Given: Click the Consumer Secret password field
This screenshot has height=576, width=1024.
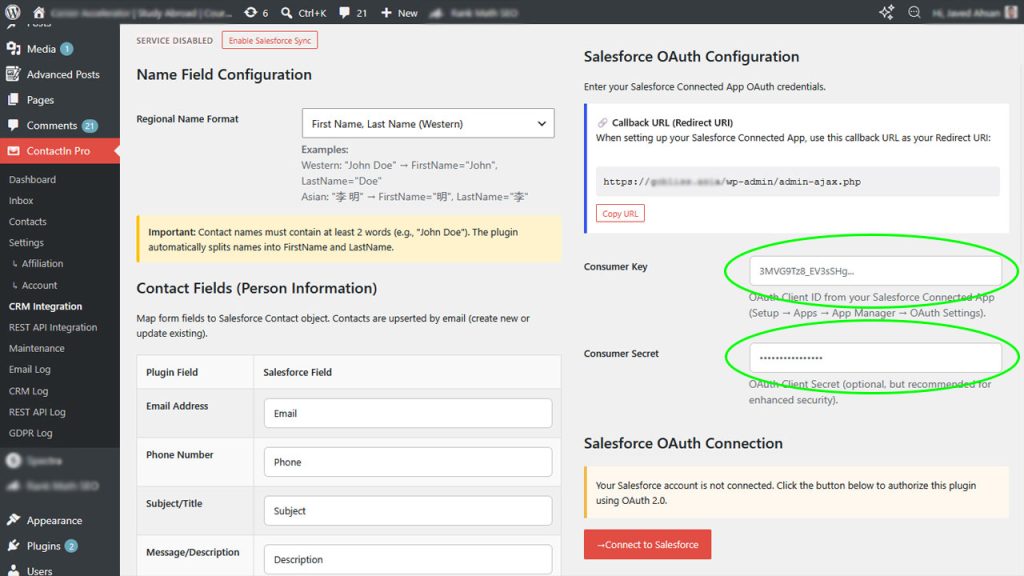Looking at the screenshot, I should pos(875,358).
